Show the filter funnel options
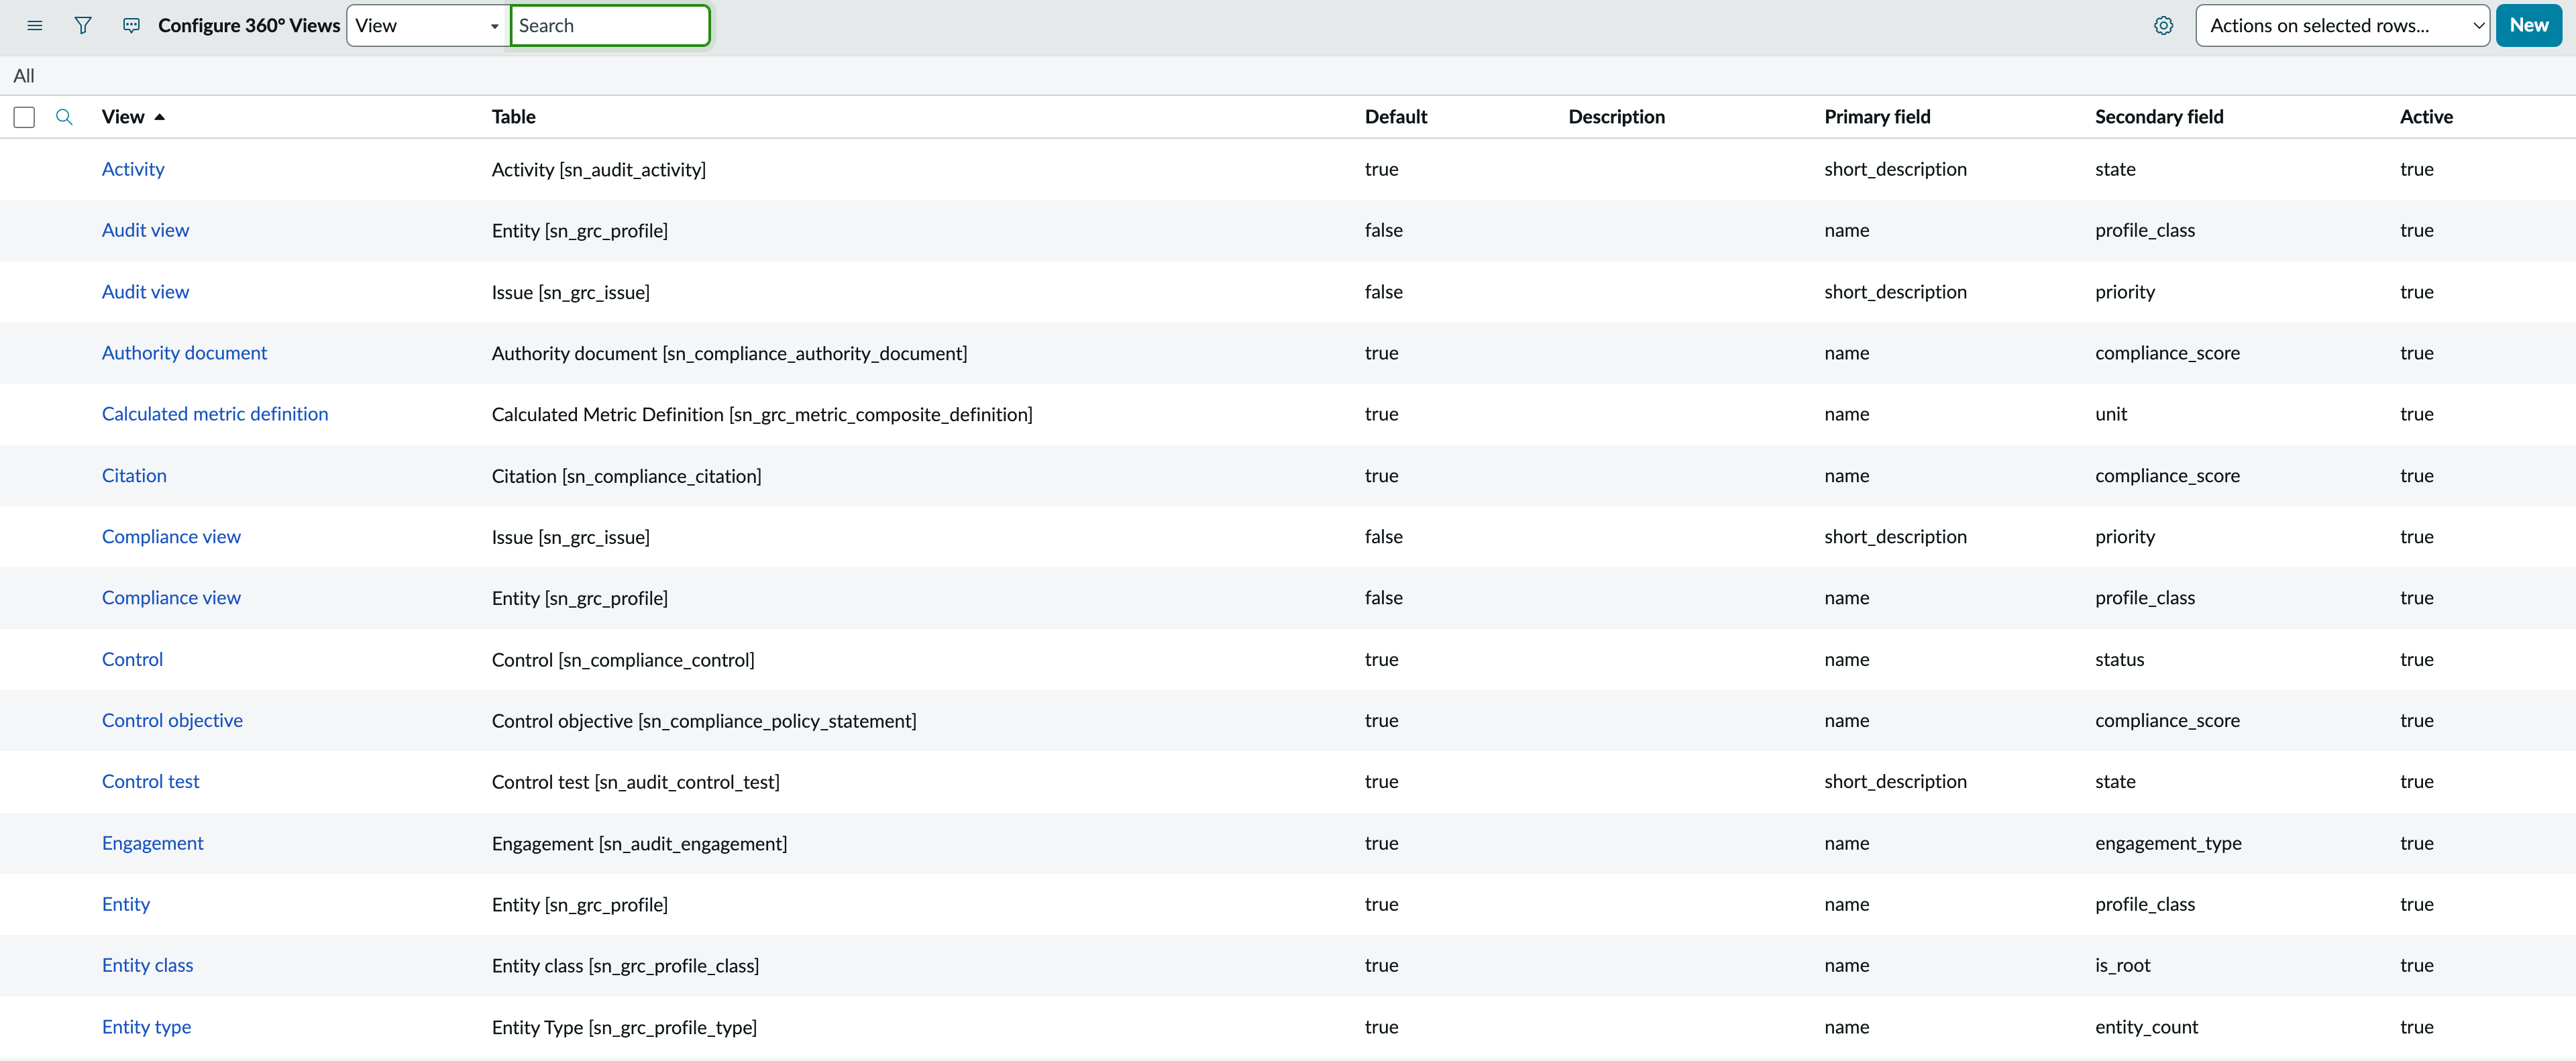Viewport: 2576px width, 1061px height. [83, 26]
